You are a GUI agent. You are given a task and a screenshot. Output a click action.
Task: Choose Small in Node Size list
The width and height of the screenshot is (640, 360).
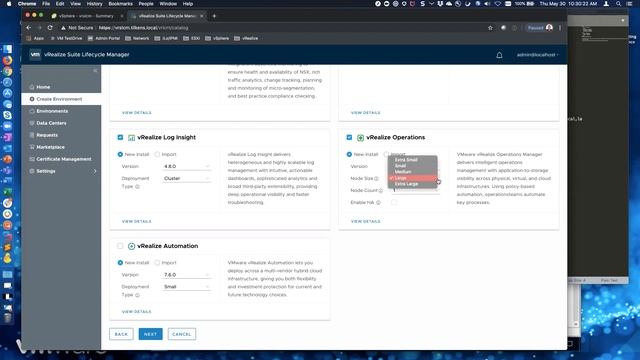click(412, 166)
